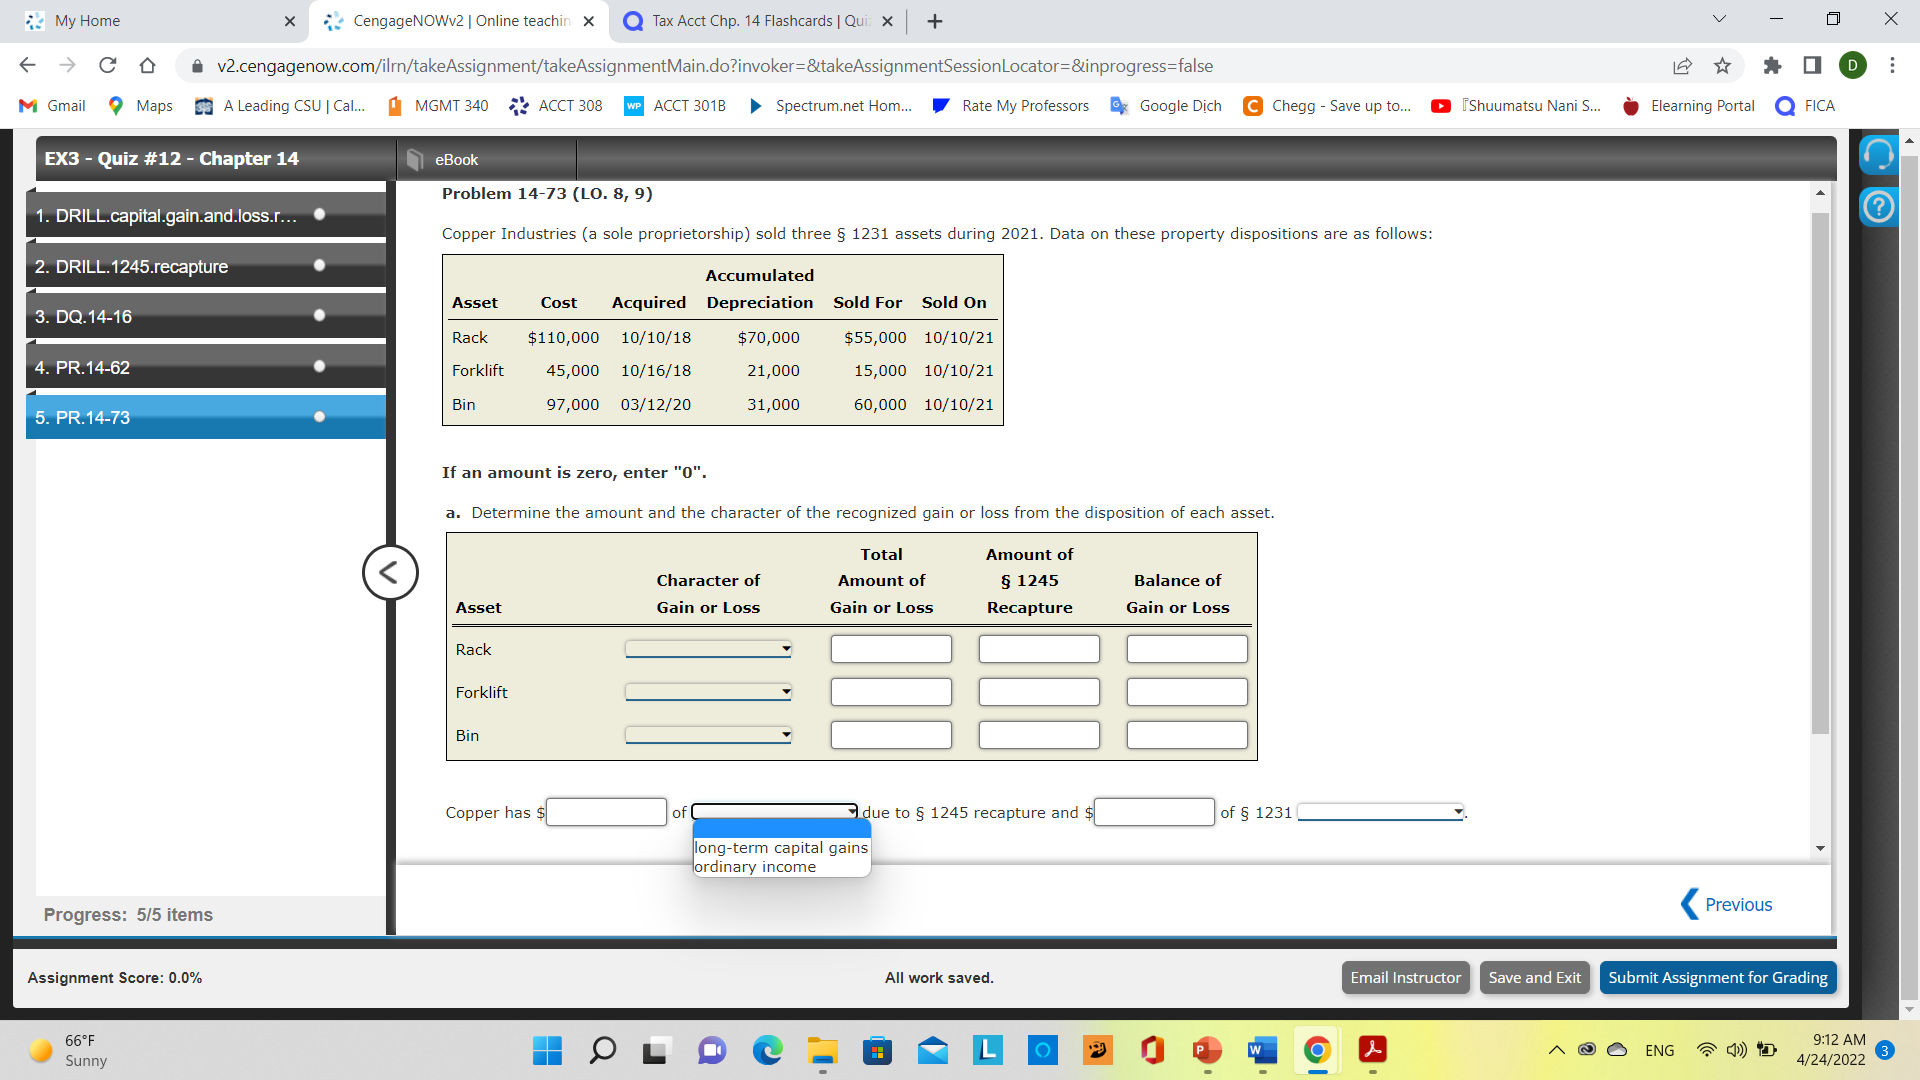Open the DRILL.capital.gain.and.loss item

pos(202,215)
